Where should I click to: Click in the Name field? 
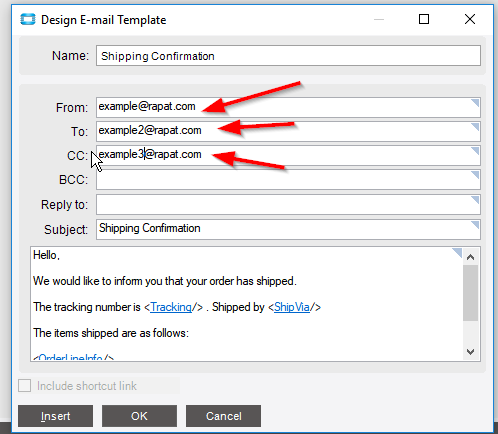click(288, 56)
